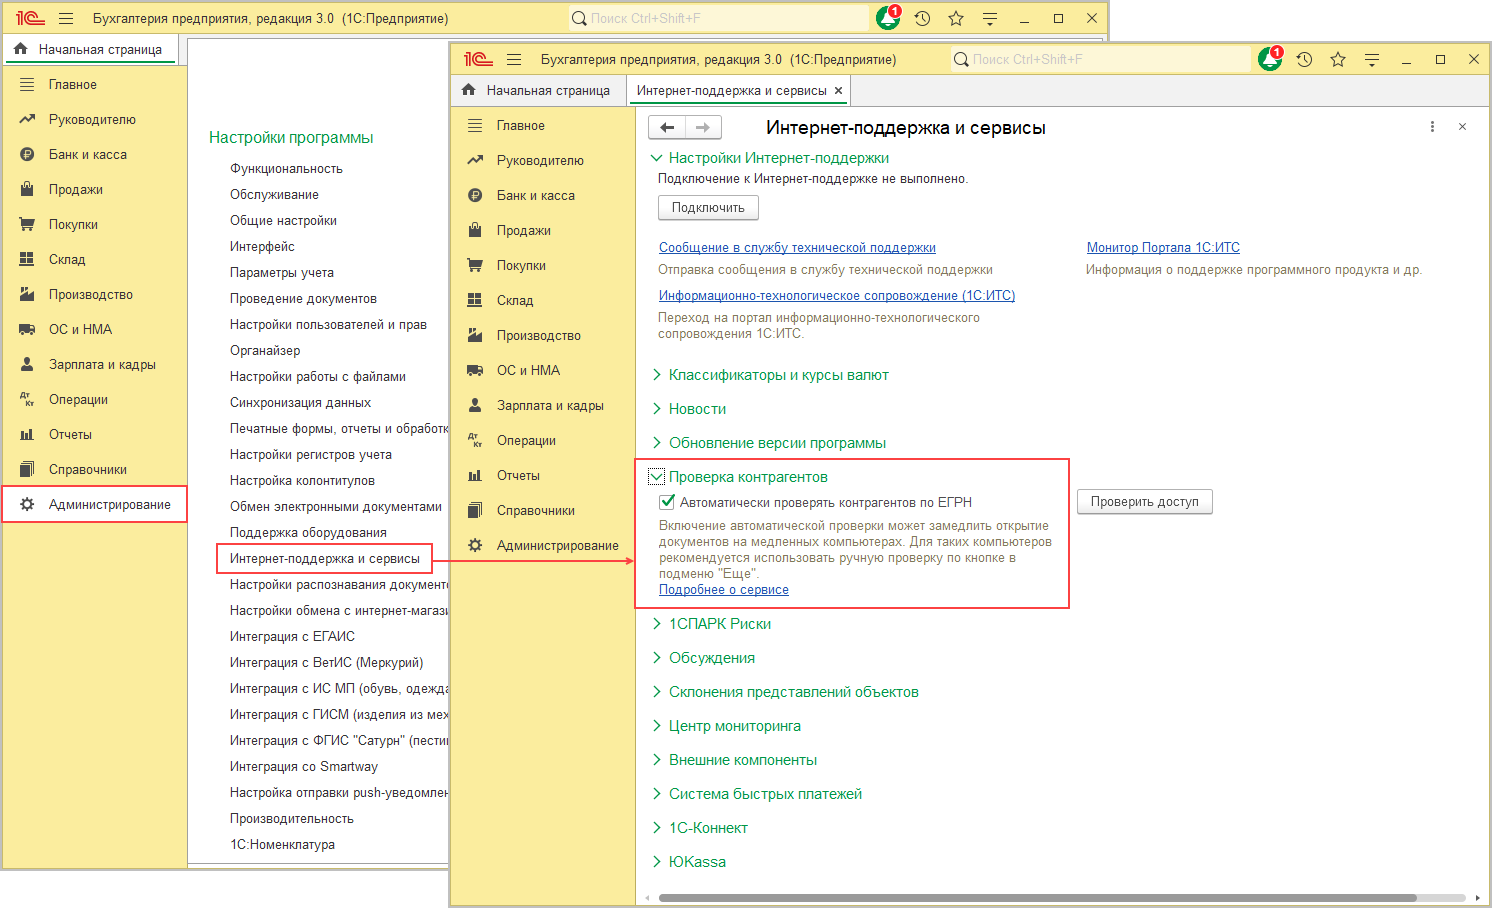Viewport: 1492px width, 908px height.
Task: Click the Подключить button
Action: 708,208
